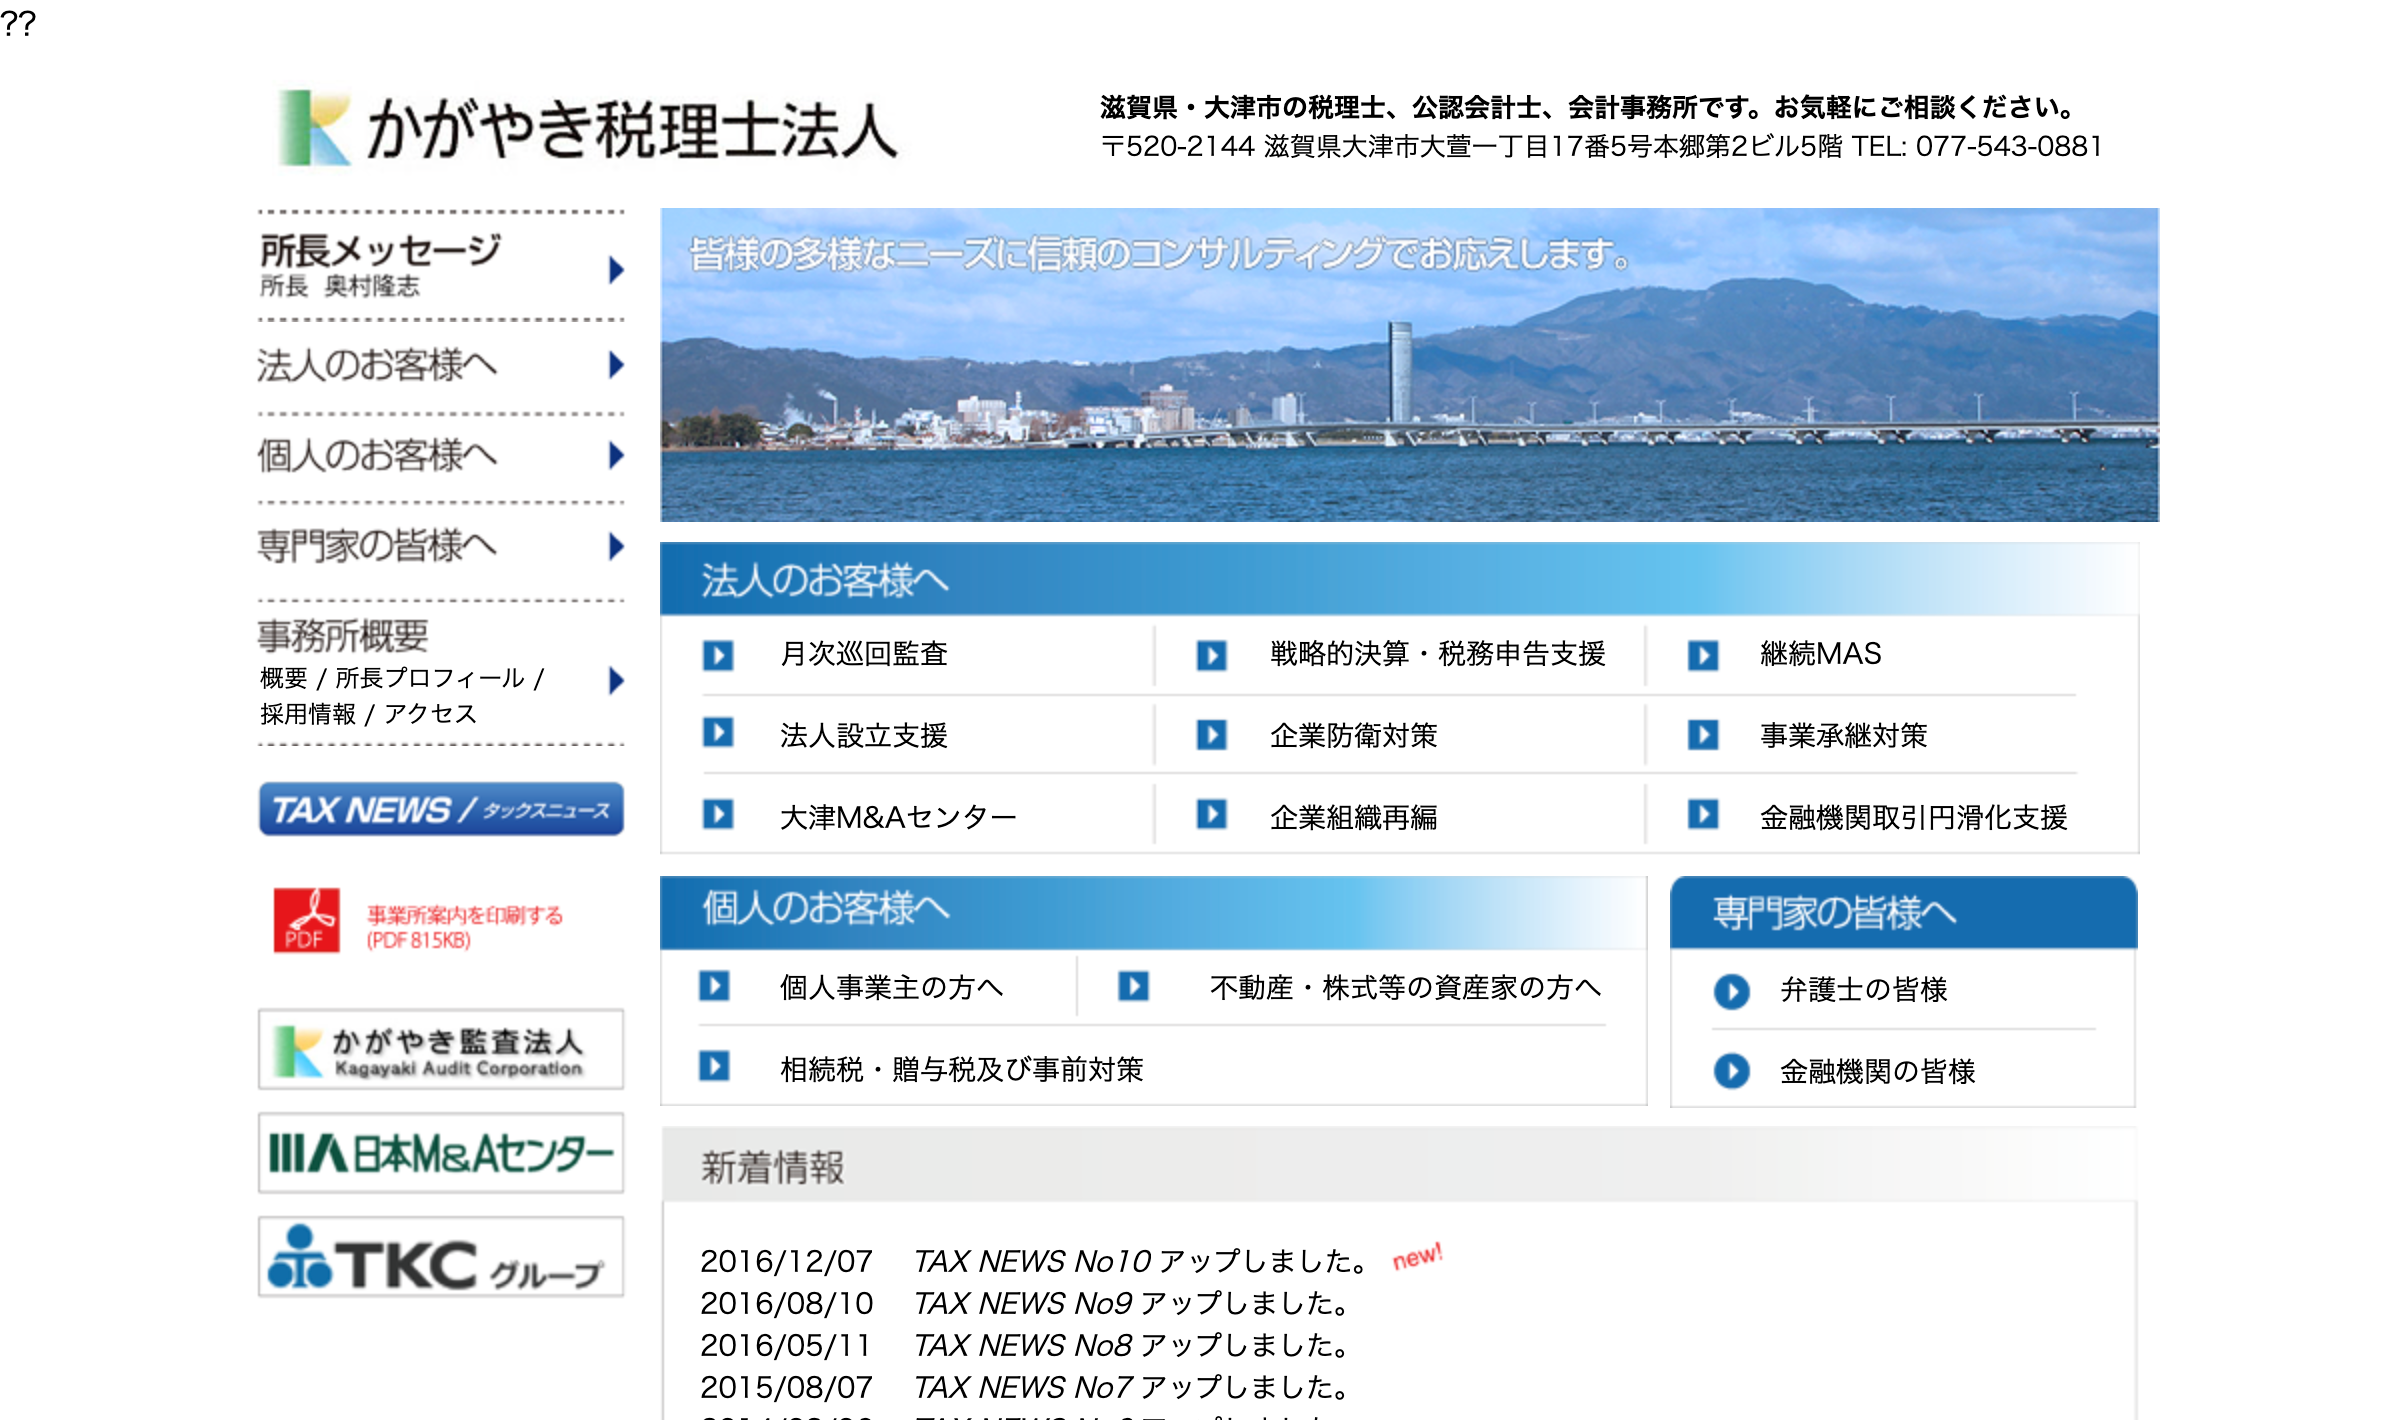Expand 法人のお客様へ sidebar arrow
This screenshot has height=1420, width=2400.
point(616,365)
